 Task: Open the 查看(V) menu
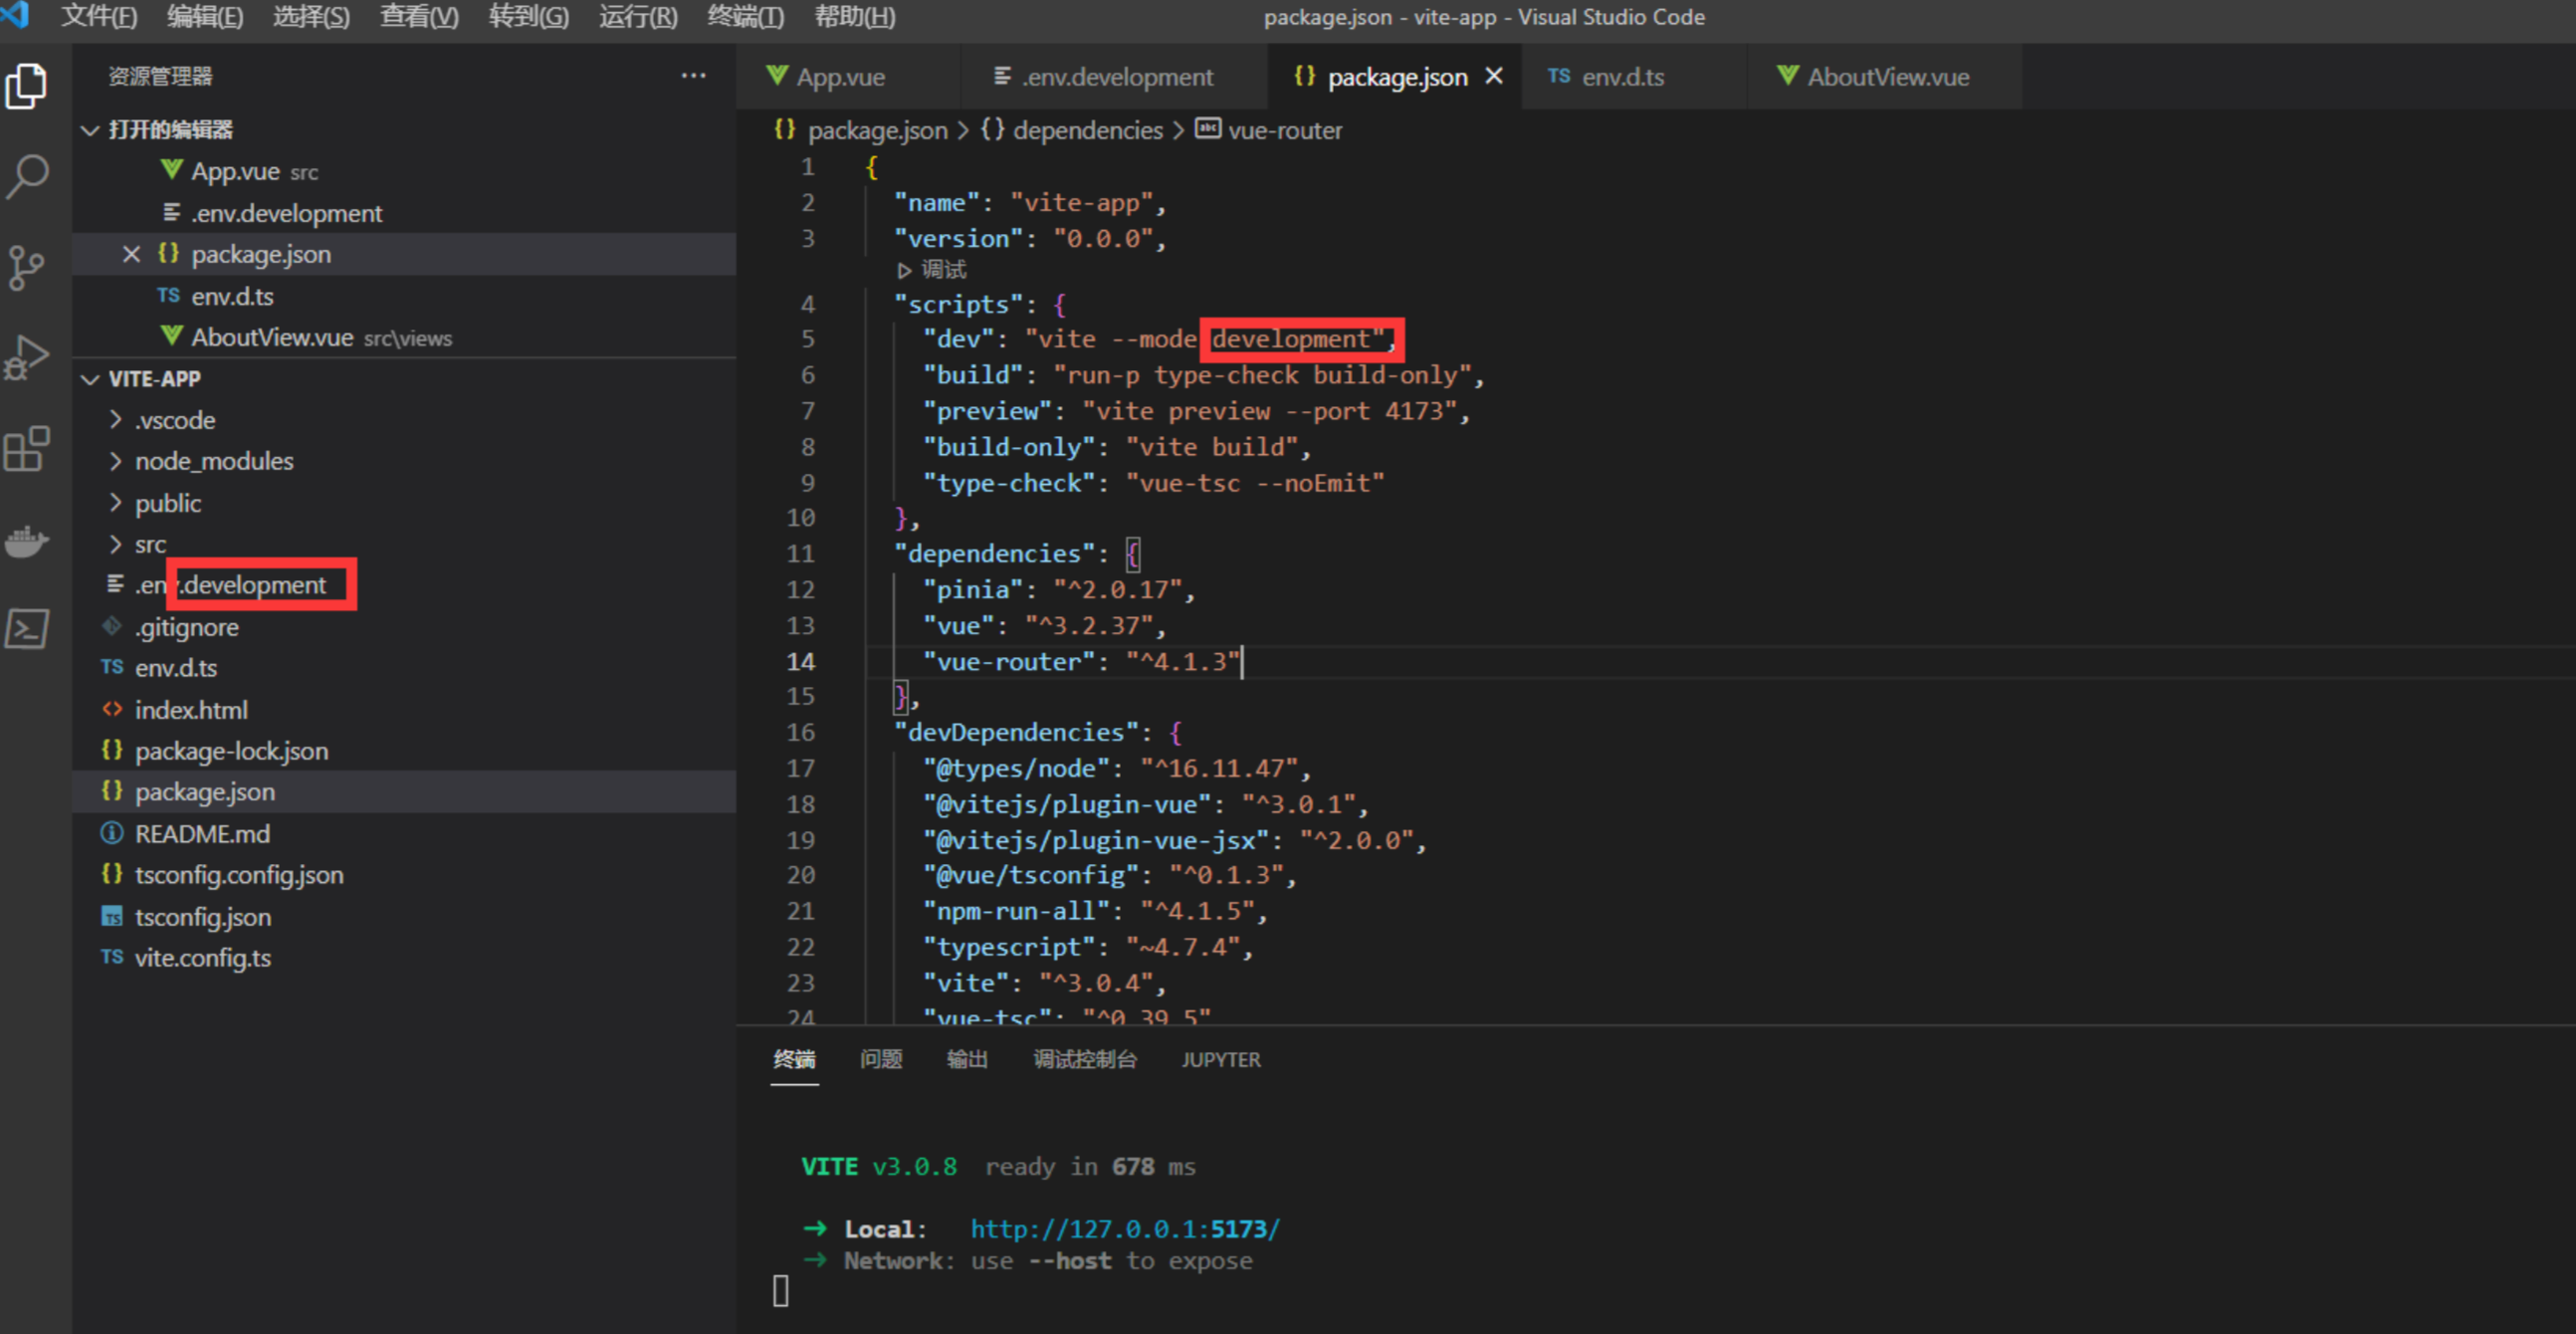click(419, 16)
